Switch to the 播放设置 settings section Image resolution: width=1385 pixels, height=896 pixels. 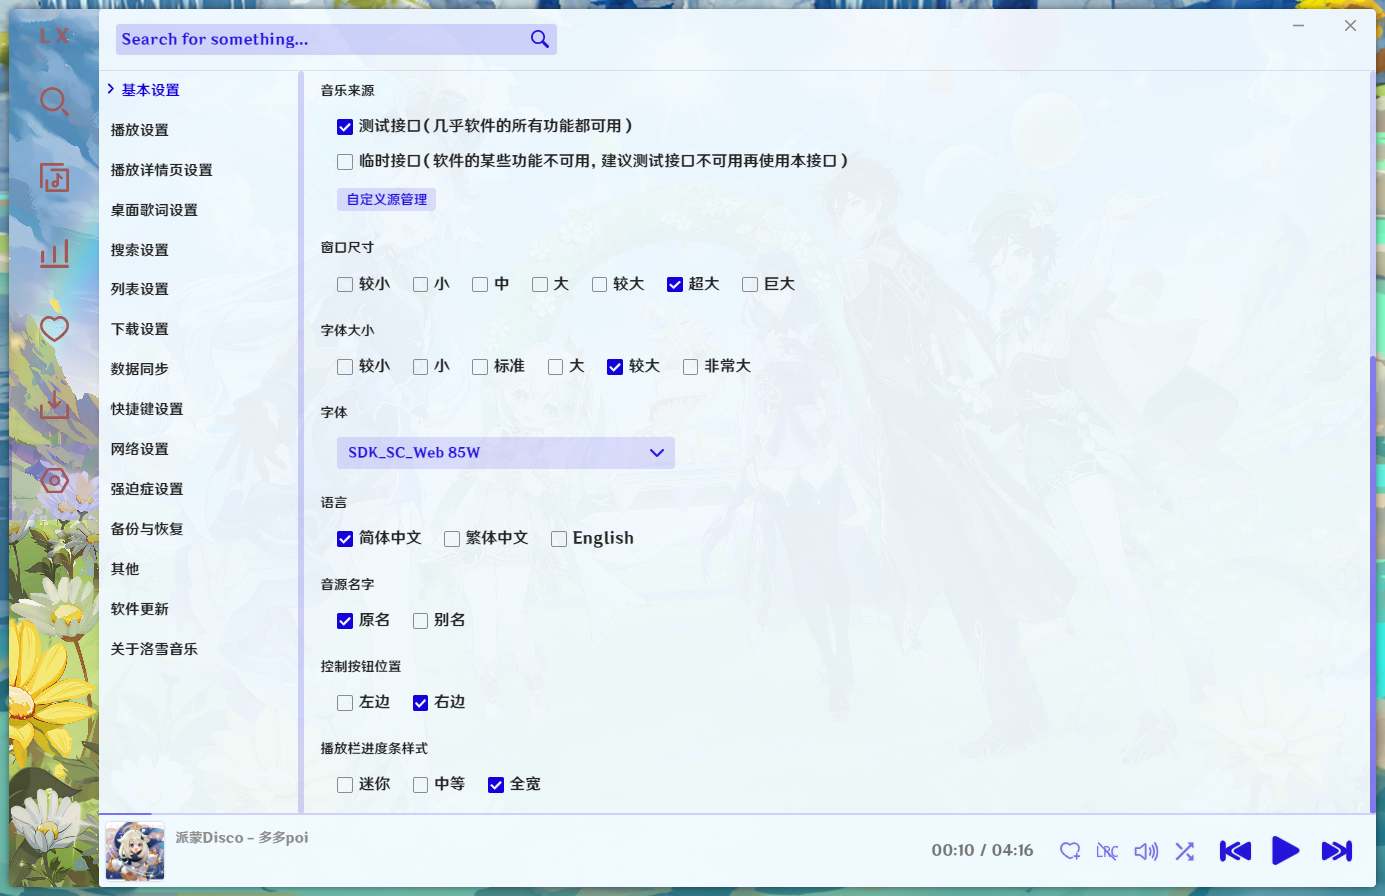pos(140,130)
